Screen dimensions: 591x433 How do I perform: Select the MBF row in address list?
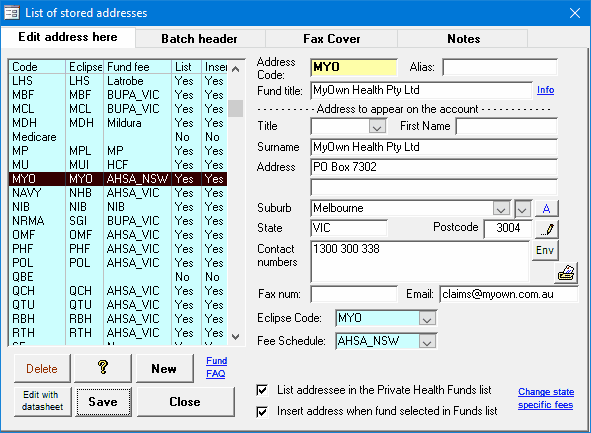pyautogui.click(x=118, y=95)
